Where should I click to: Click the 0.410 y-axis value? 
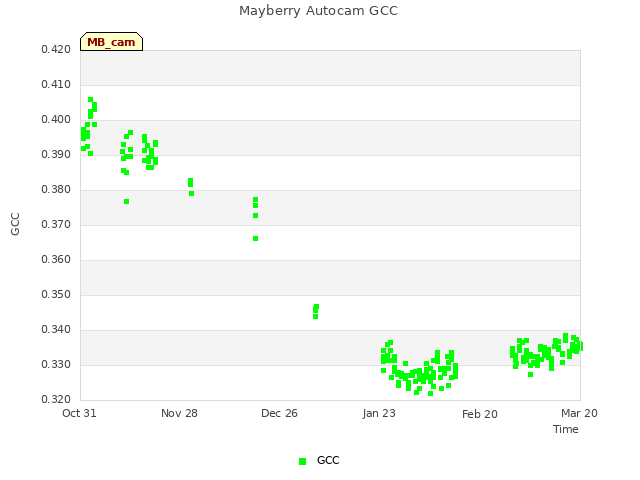[56, 85]
